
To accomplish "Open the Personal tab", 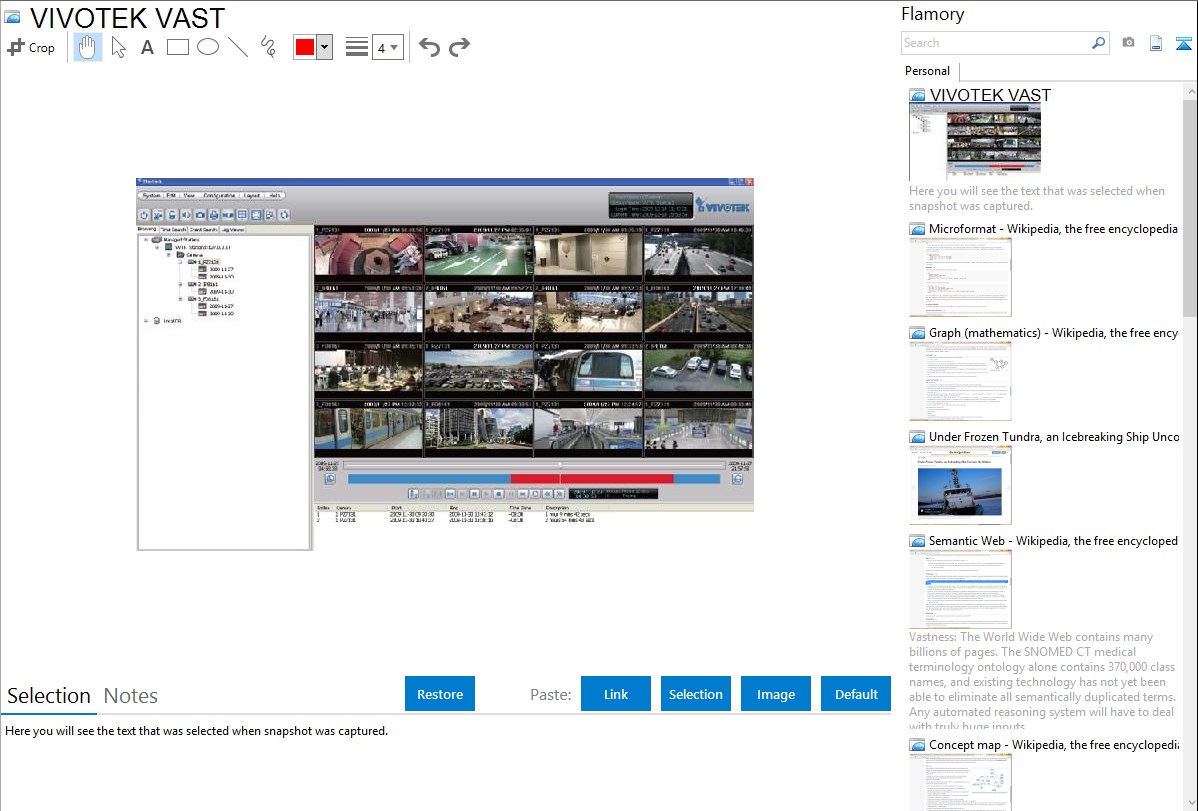I will pos(928,71).
